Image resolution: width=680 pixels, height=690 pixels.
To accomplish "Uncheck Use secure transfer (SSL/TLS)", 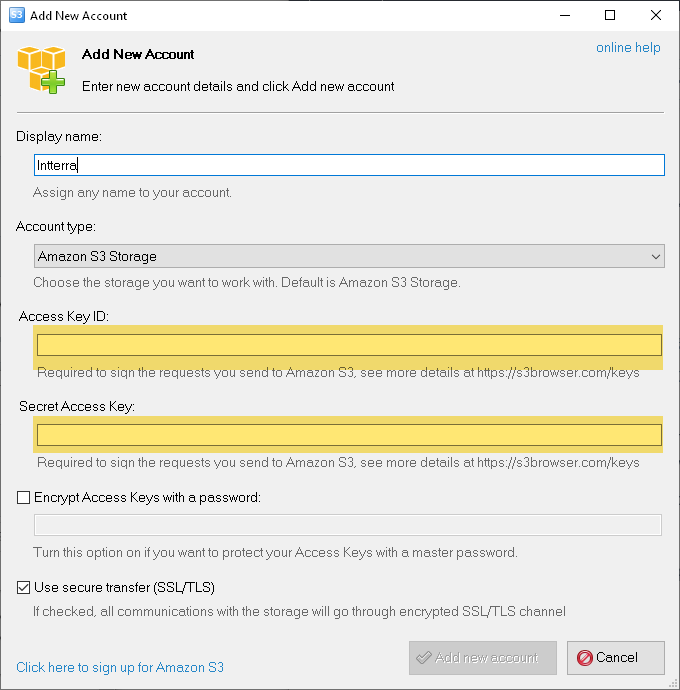I will 23,587.
